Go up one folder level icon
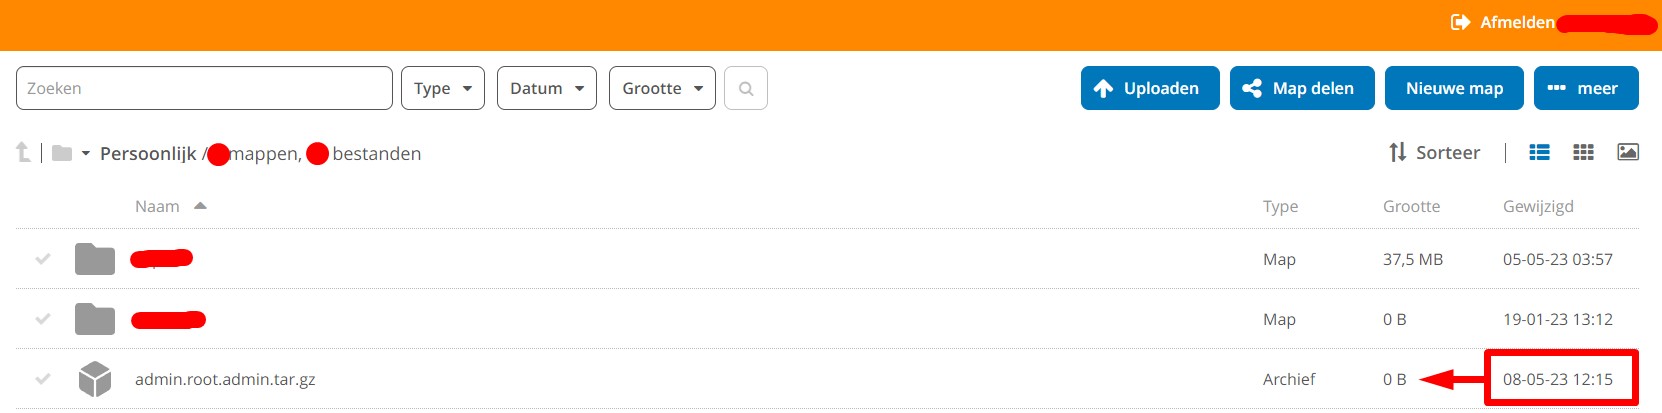Viewport: 1662px width, 413px height. [23, 152]
